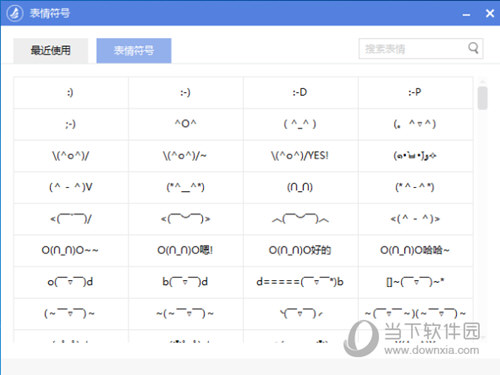Viewport: 500px width, 375px height.
Task: Choose the \(^o^)/YES! emoticon
Action: coord(301,156)
